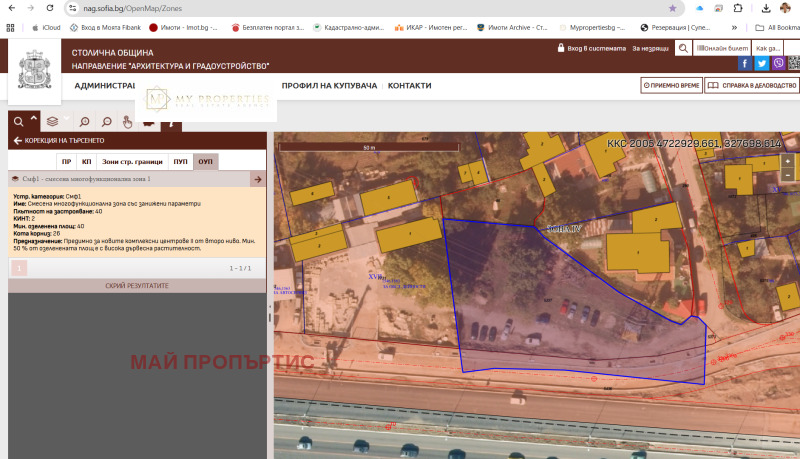
Task: Select the Зони стр. граници tab
Action: tap(132, 161)
